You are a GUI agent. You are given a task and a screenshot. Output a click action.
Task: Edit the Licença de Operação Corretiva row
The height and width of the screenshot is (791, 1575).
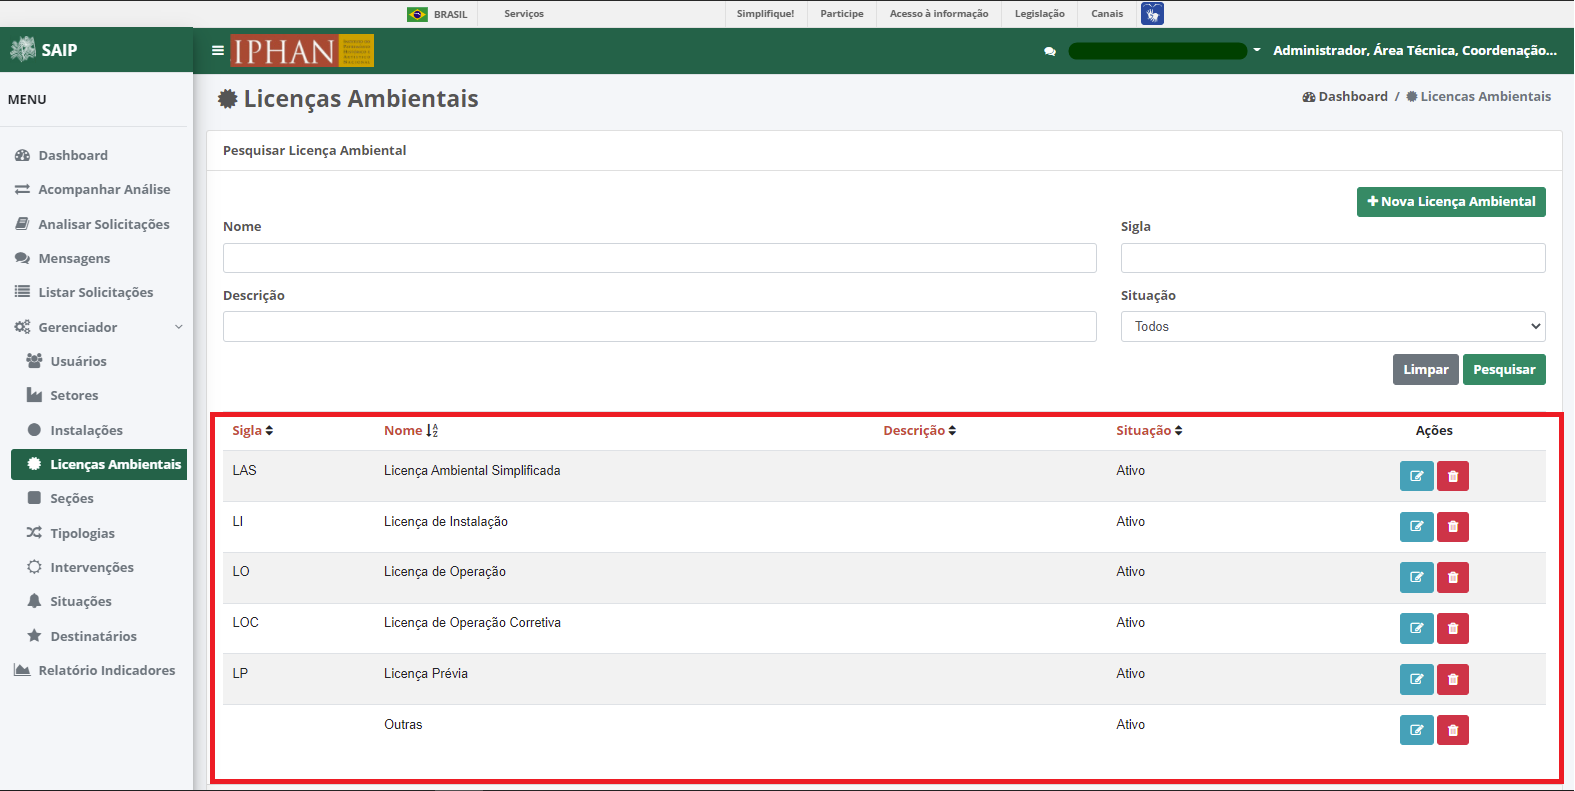1416,628
